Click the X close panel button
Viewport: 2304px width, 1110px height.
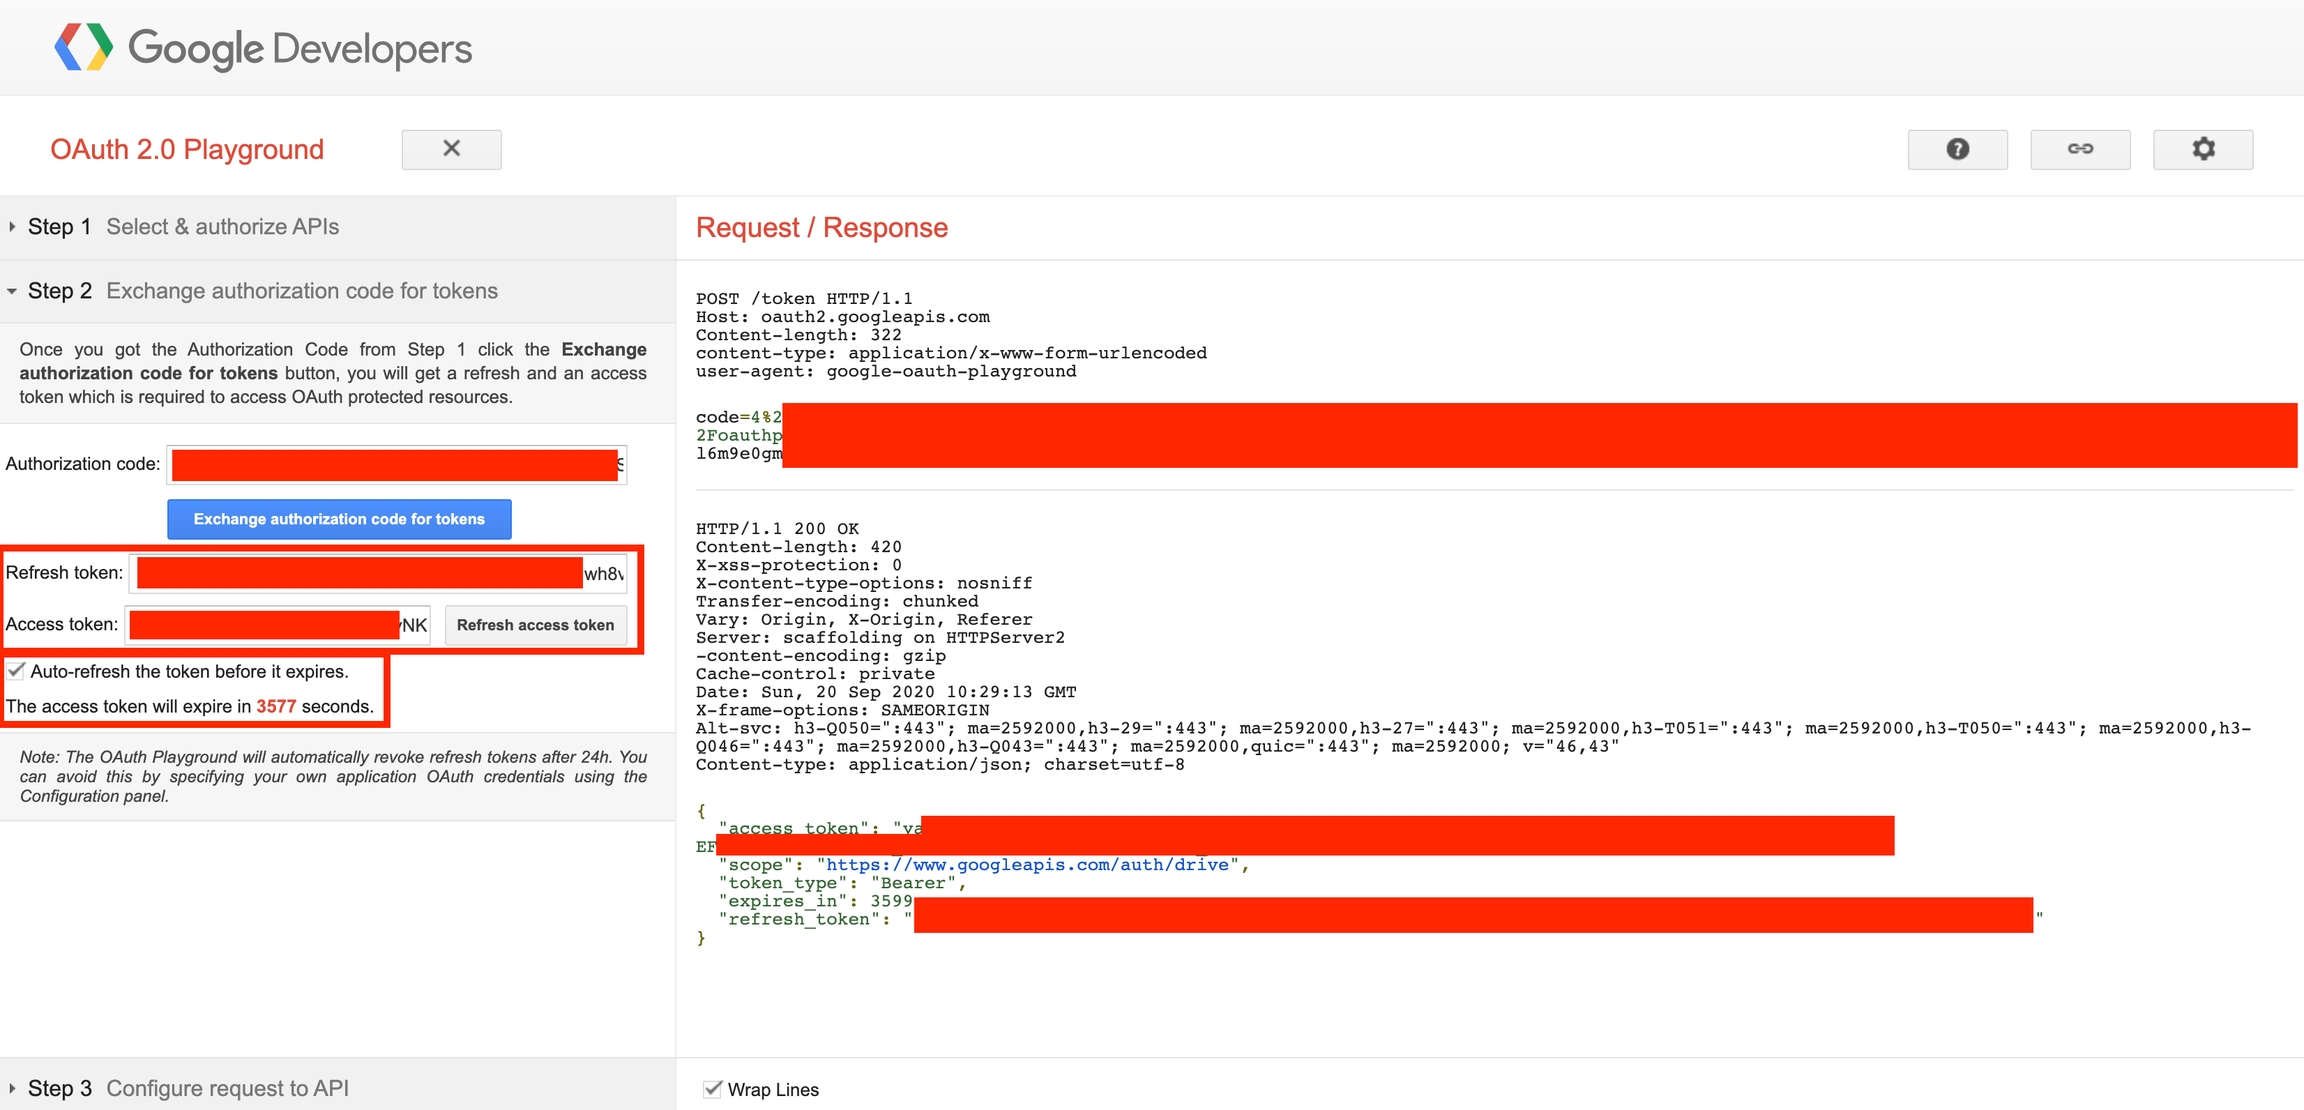[x=451, y=149]
